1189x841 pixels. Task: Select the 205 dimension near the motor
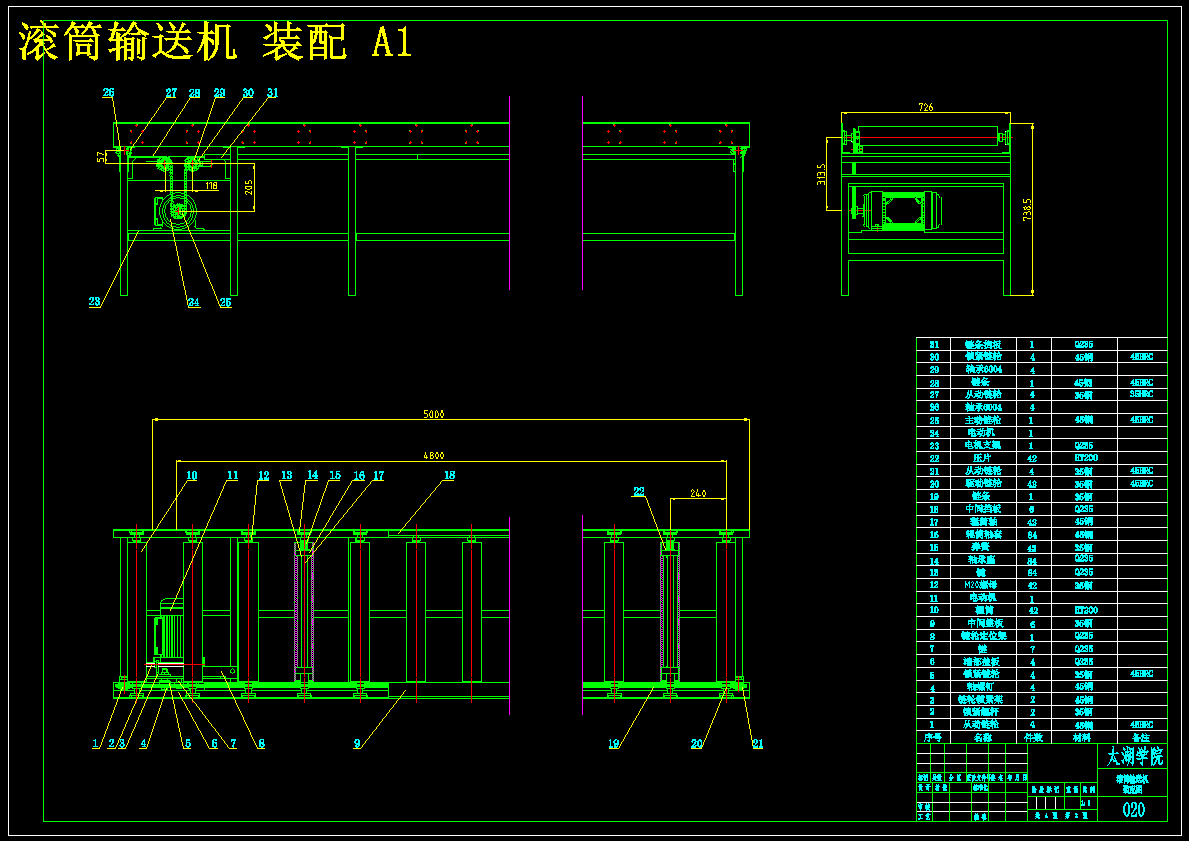249,187
